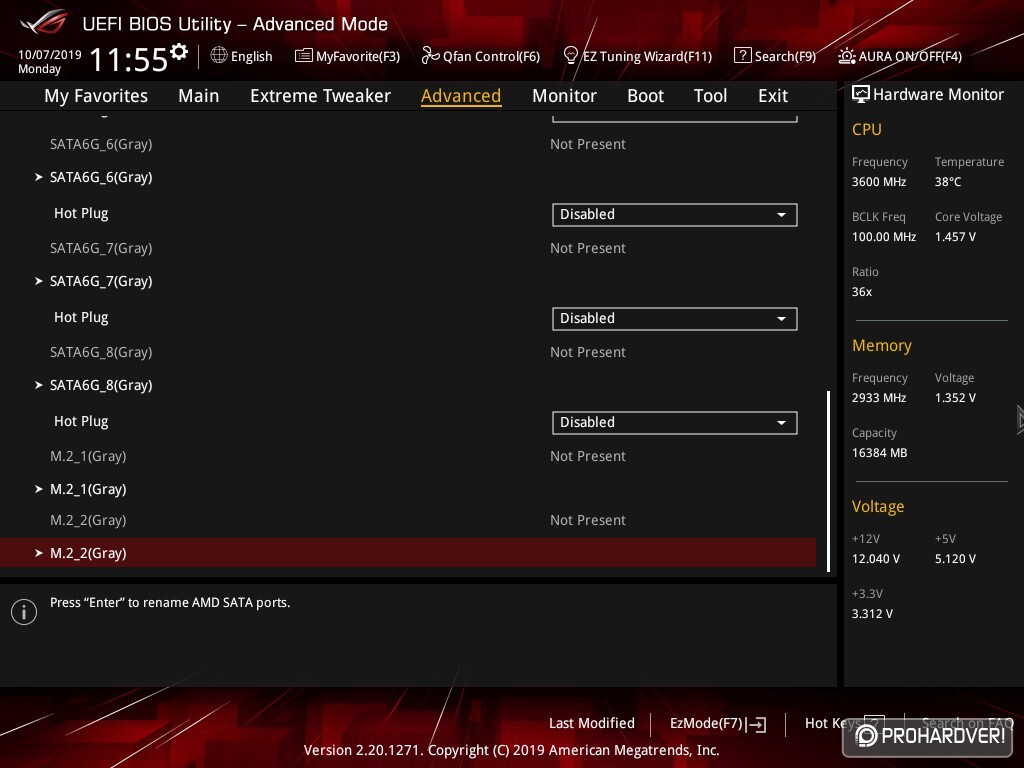Click M.2_1(Gray) Not Present status
The width and height of the screenshot is (1024, 768).
588,456
